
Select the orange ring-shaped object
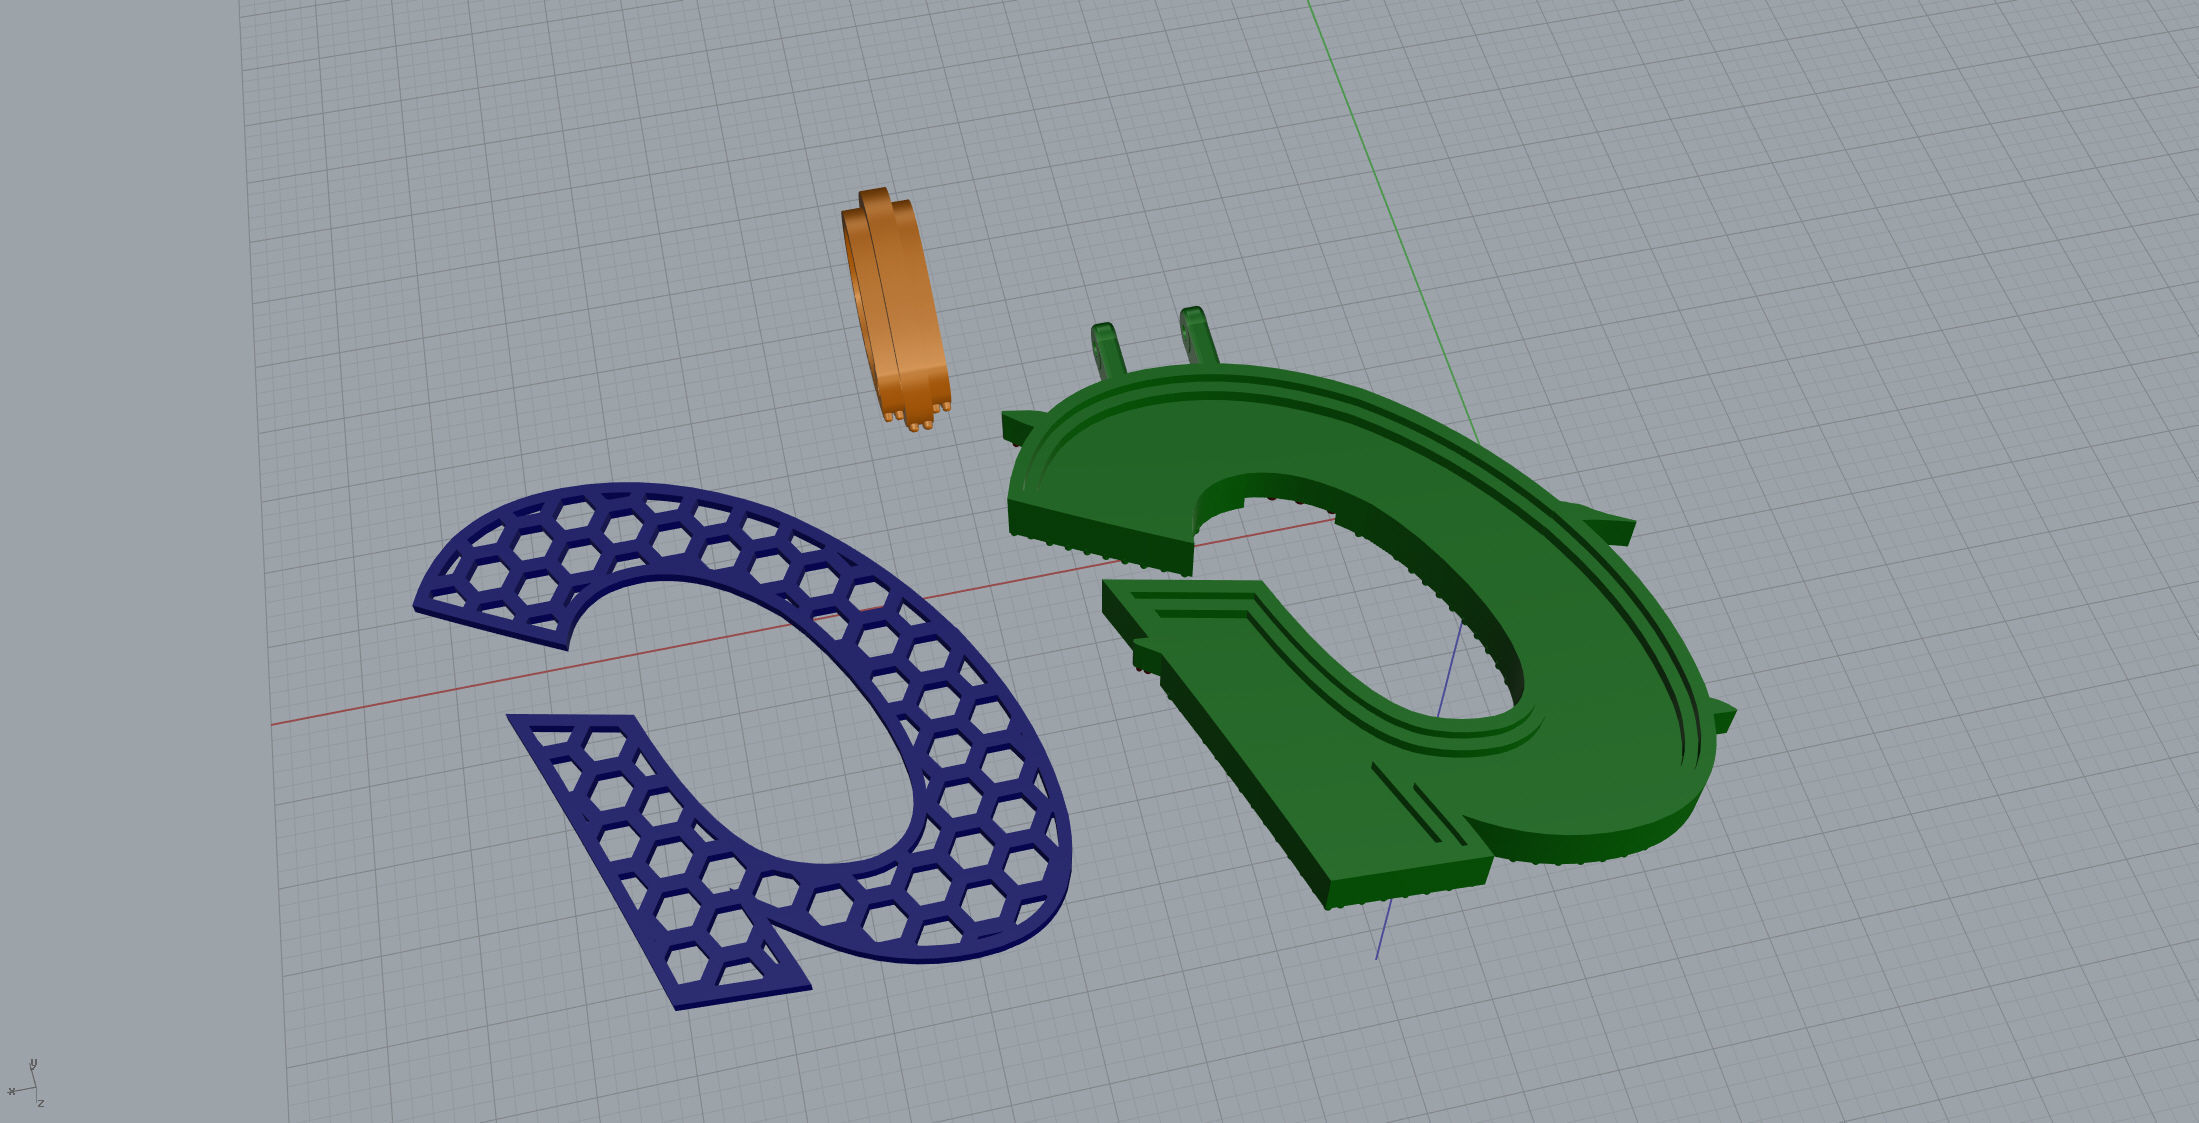[896, 309]
